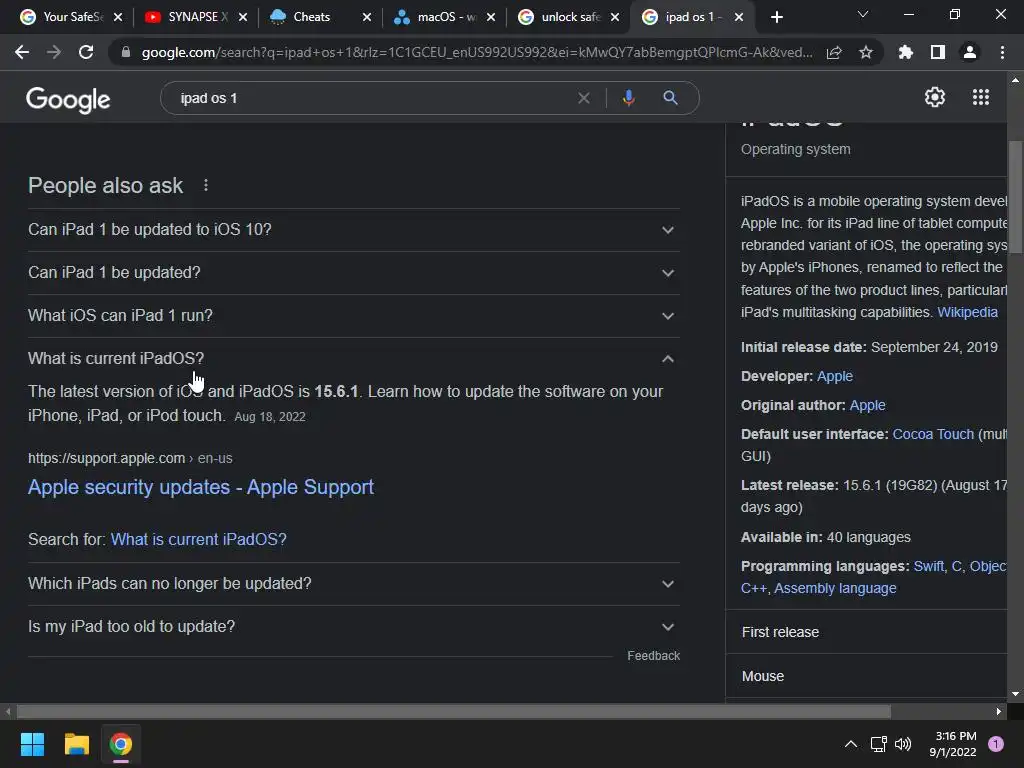
Task: Send Feedback on People also ask
Action: pos(653,656)
